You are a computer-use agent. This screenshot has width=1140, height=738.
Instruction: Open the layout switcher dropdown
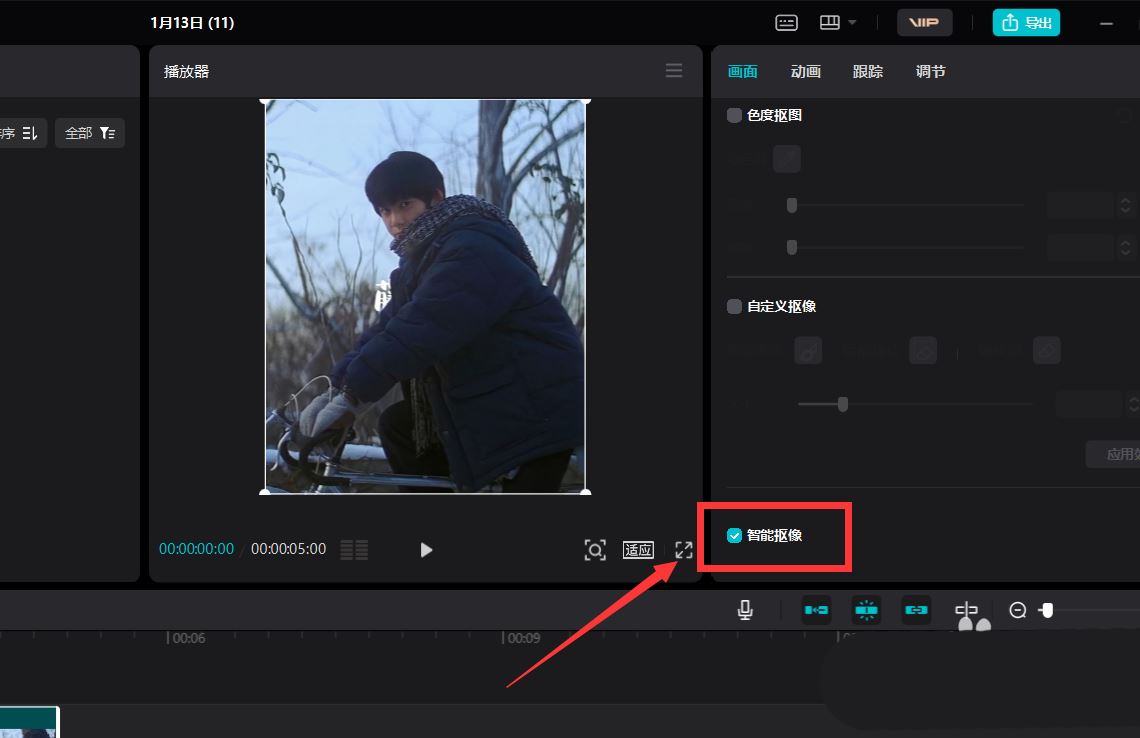tap(838, 23)
